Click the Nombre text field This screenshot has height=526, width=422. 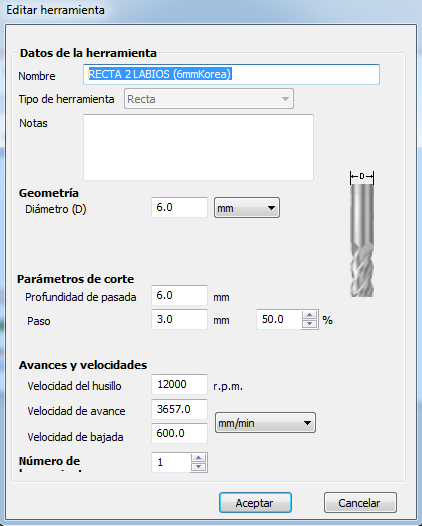tap(231, 74)
